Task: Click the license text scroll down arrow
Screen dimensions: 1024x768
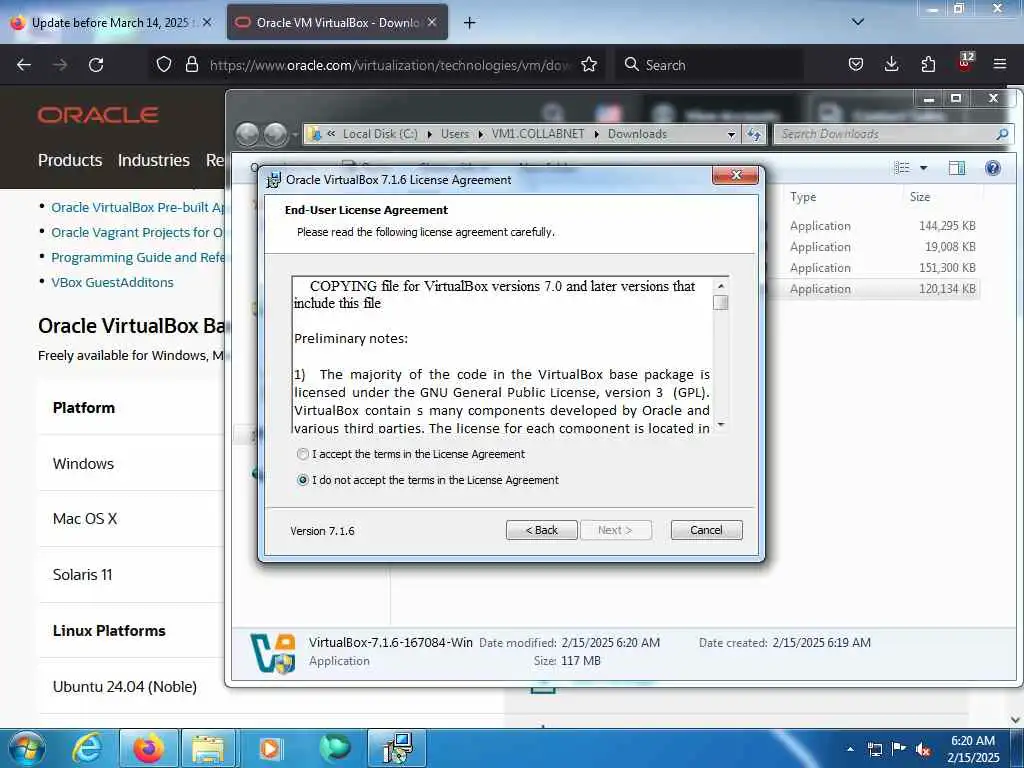Action: pos(720,424)
